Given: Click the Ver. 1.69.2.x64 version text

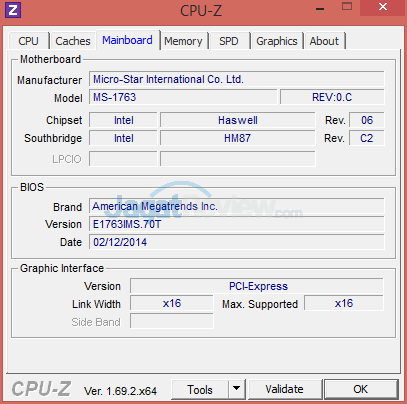Looking at the screenshot, I should (120, 391).
